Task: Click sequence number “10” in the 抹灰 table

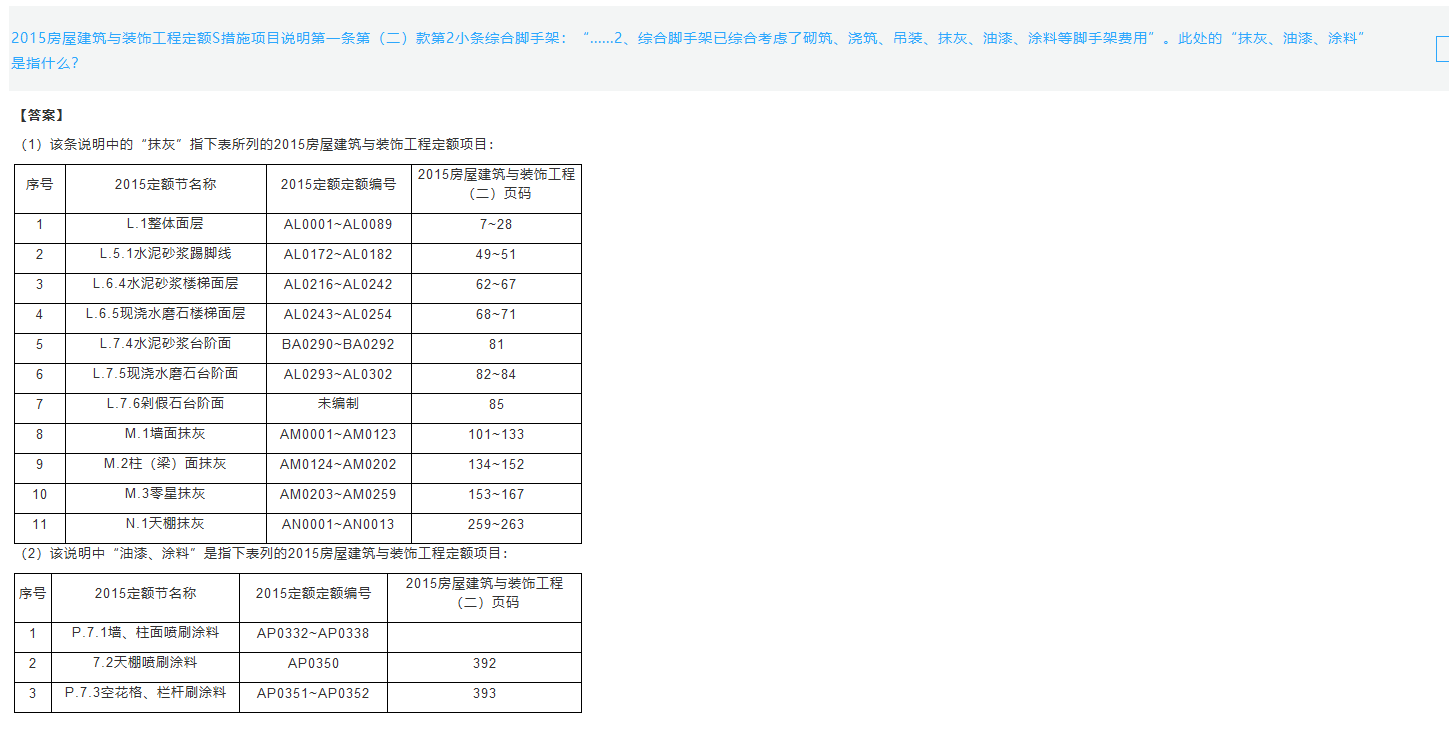Action: [40, 494]
